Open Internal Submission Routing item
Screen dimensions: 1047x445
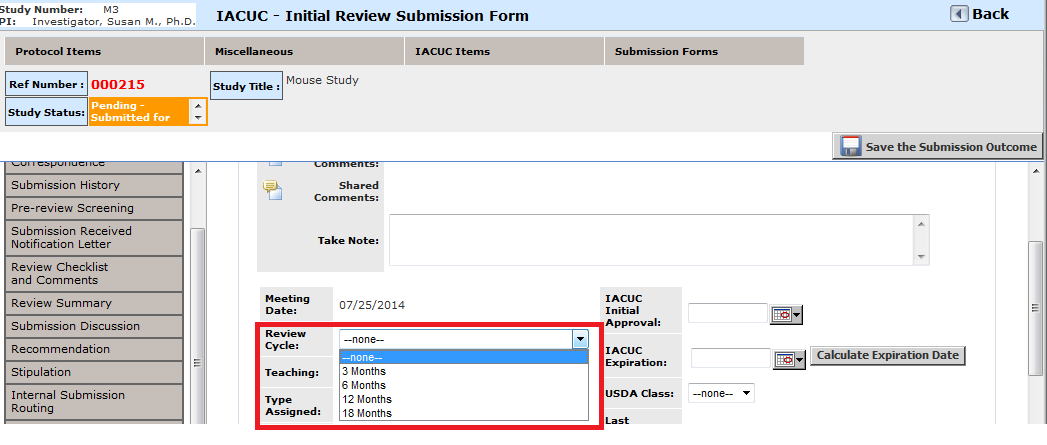93,402
